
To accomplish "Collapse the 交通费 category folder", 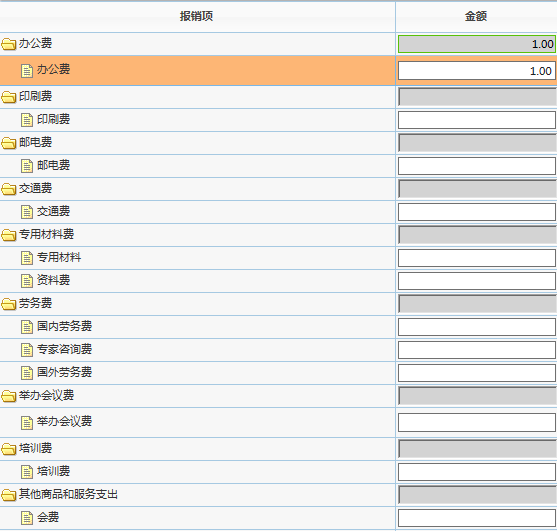I will [x=9, y=189].
